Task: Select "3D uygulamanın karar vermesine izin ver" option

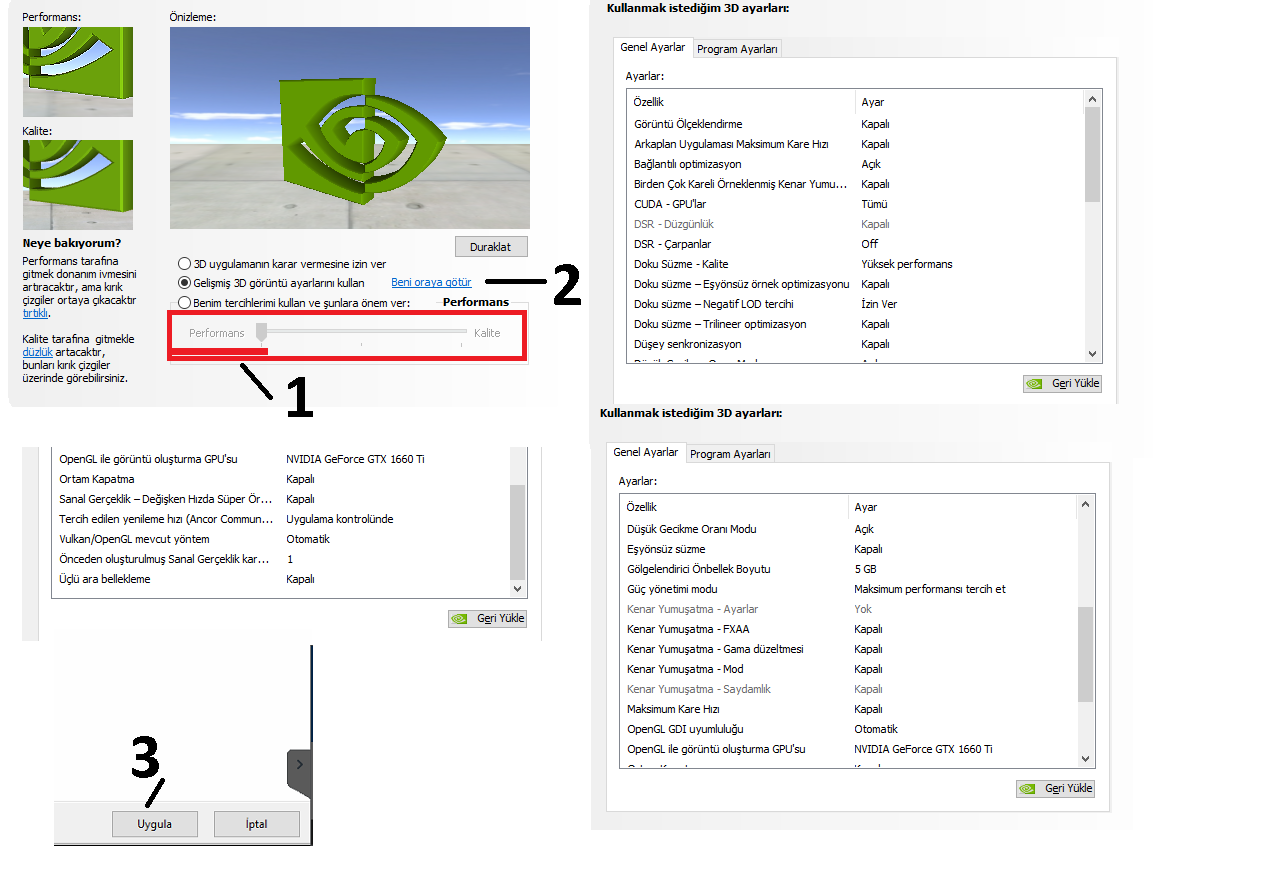Action: (x=281, y=264)
